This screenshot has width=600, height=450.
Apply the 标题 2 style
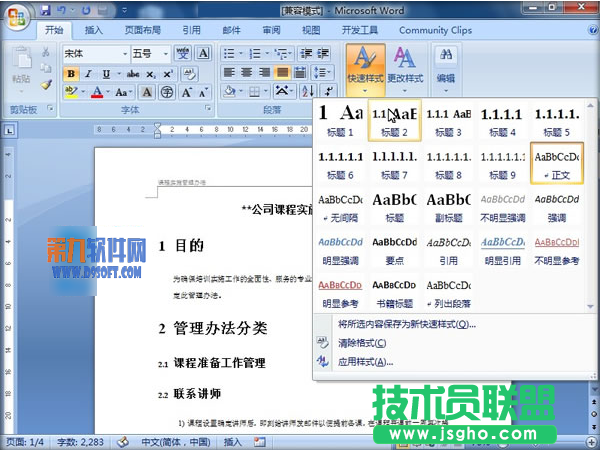pyautogui.click(x=395, y=120)
